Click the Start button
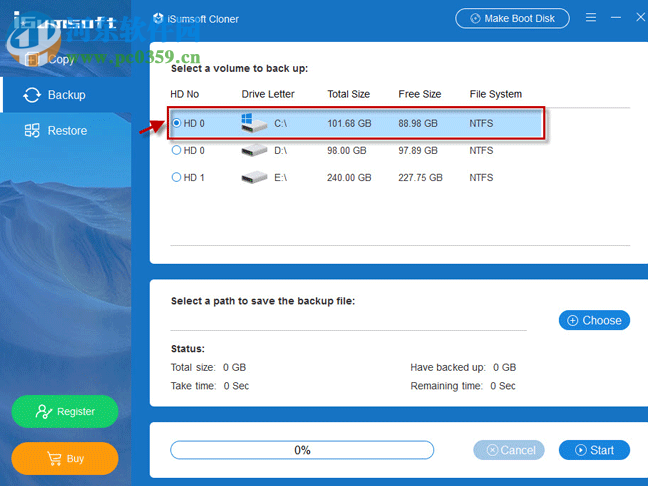This screenshot has width=648, height=486. 594,450
